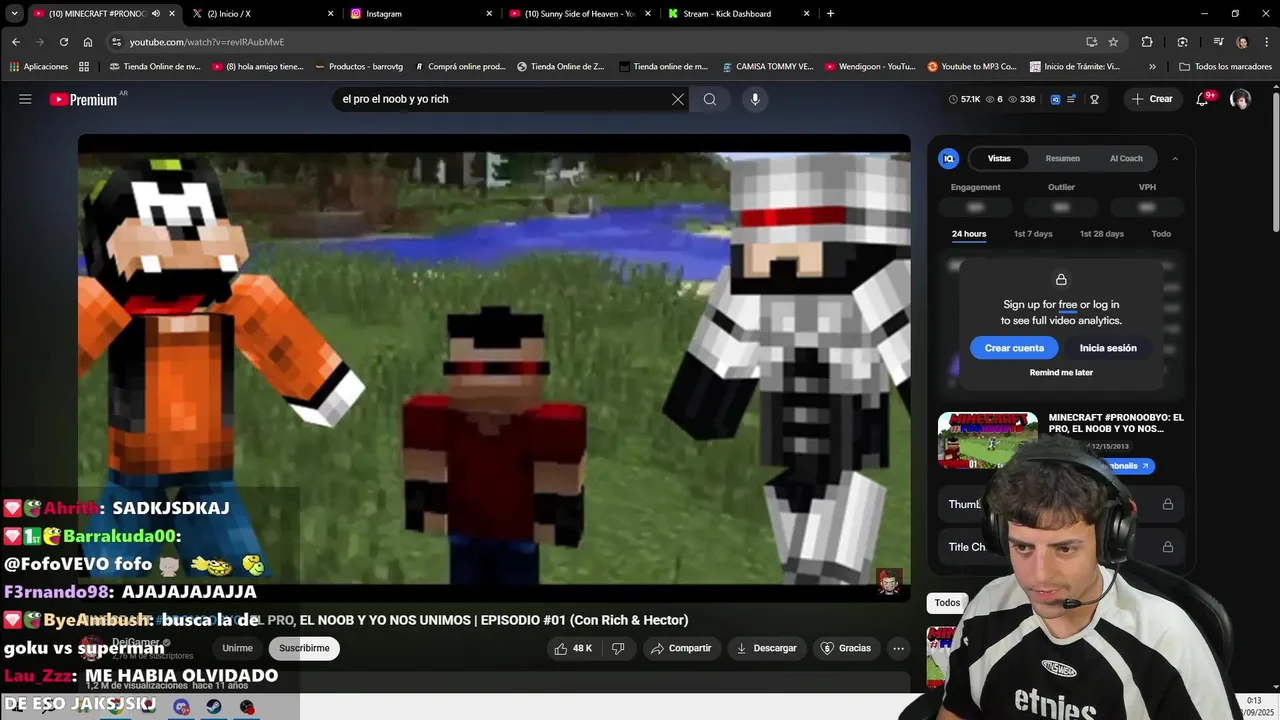
Task: Unlock the Thumbnail section row
Action: (x=1061, y=504)
